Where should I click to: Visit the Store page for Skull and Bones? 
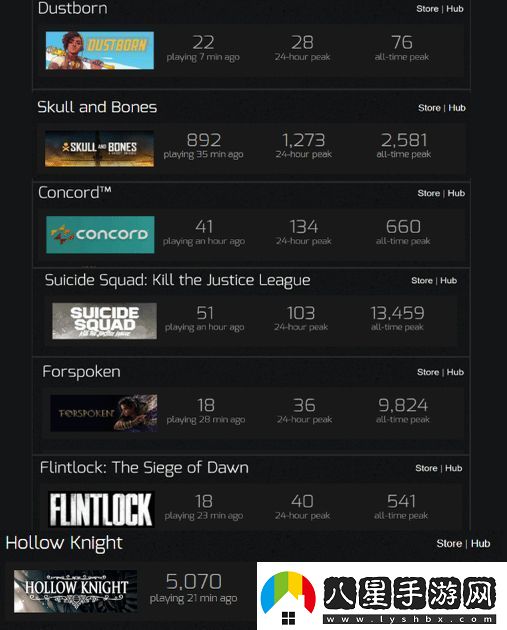[429, 108]
